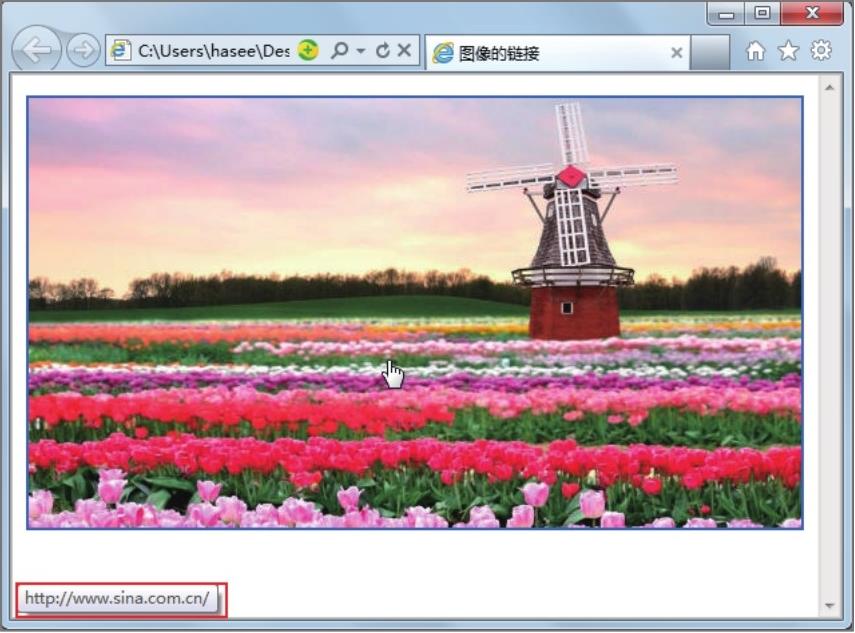Click the green compatibility icon in address bar

click(x=308, y=51)
